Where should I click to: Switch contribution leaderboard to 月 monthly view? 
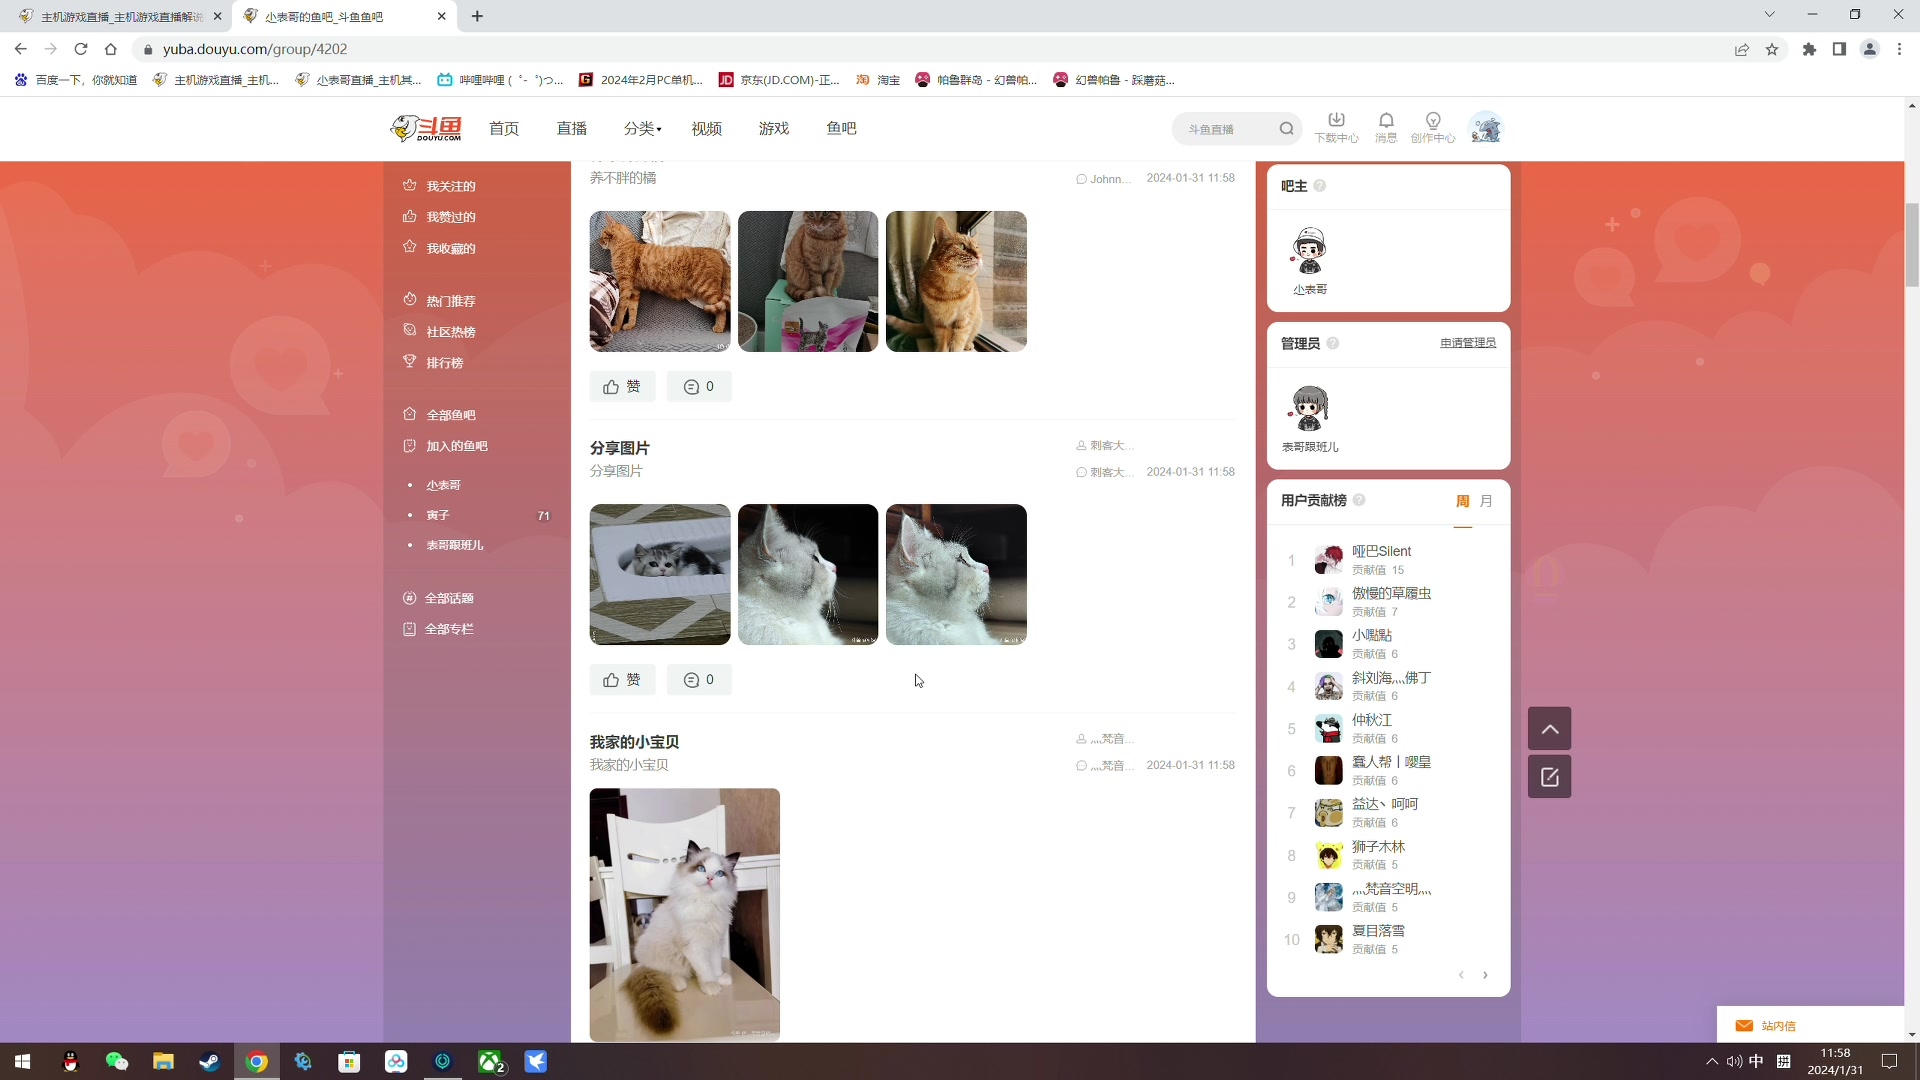coord(1487,501)
